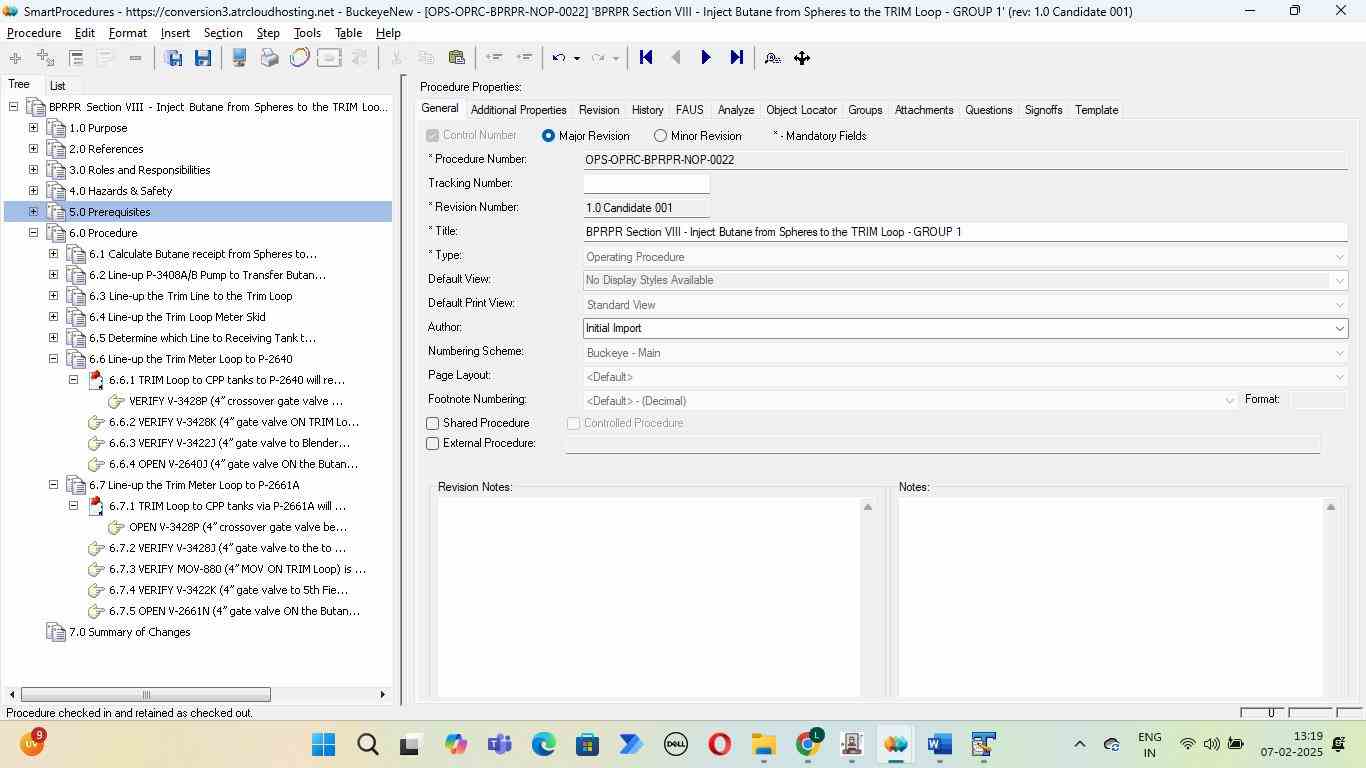Collapse the 6.6 Line-up to P-2640 node
The image size is (1366, 768).
(53, 359)
